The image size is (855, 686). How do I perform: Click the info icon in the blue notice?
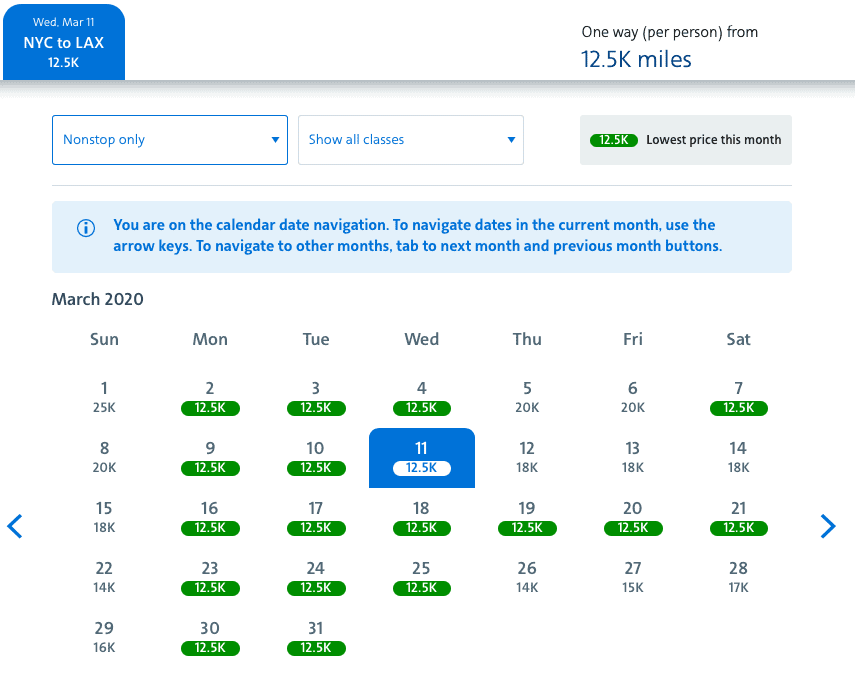[86, 228]
